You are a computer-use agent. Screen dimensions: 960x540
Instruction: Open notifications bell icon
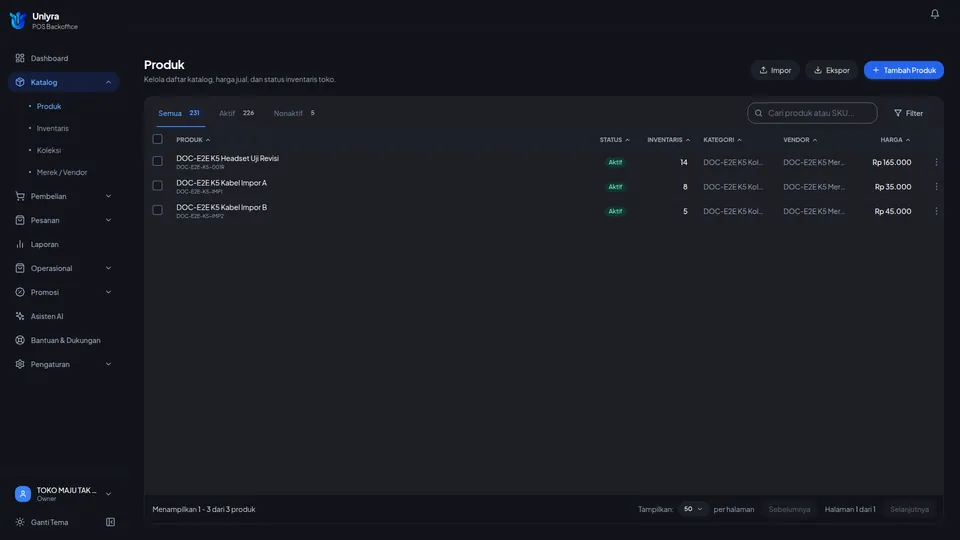(934, 13)
